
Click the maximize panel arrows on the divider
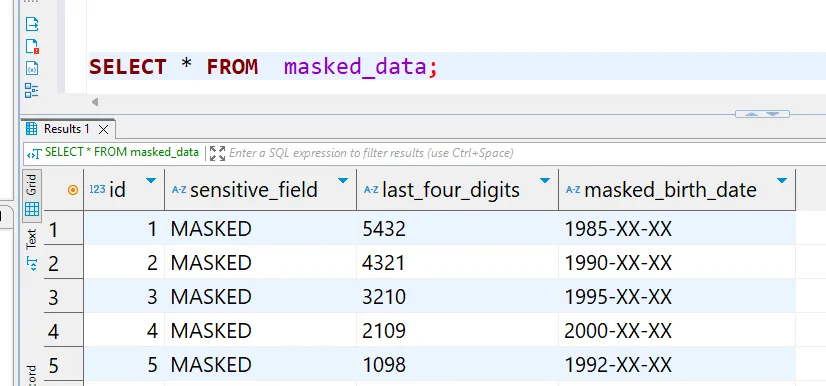pyautogui.click(x=762, y=114)
